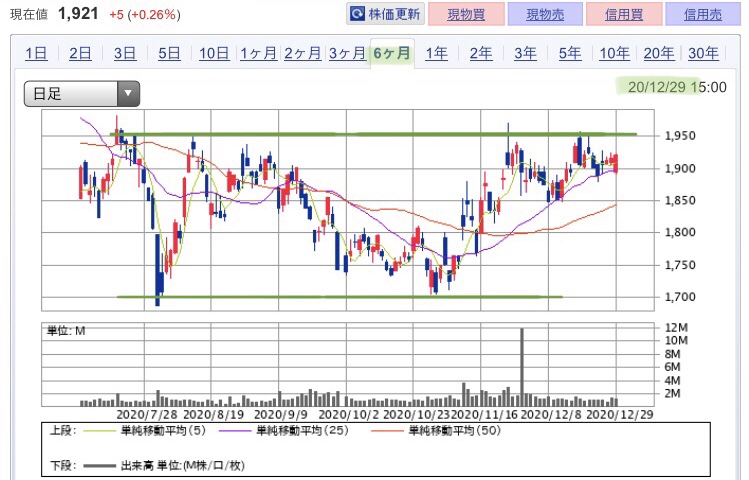This screenshot has height=480, width=749.
Task: Click the current price 1,921
Action: 78,14
